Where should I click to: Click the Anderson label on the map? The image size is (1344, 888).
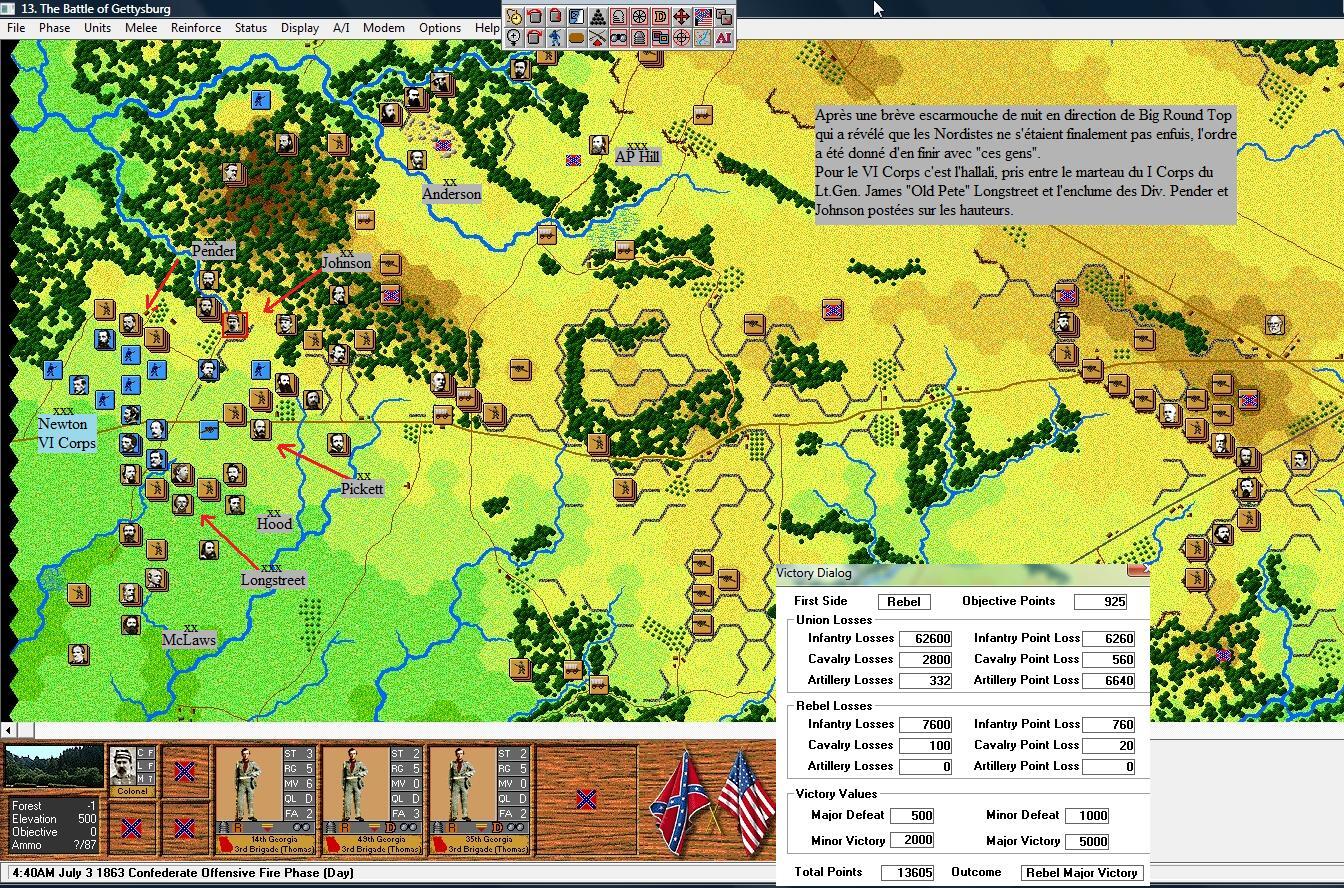(452, 194)
